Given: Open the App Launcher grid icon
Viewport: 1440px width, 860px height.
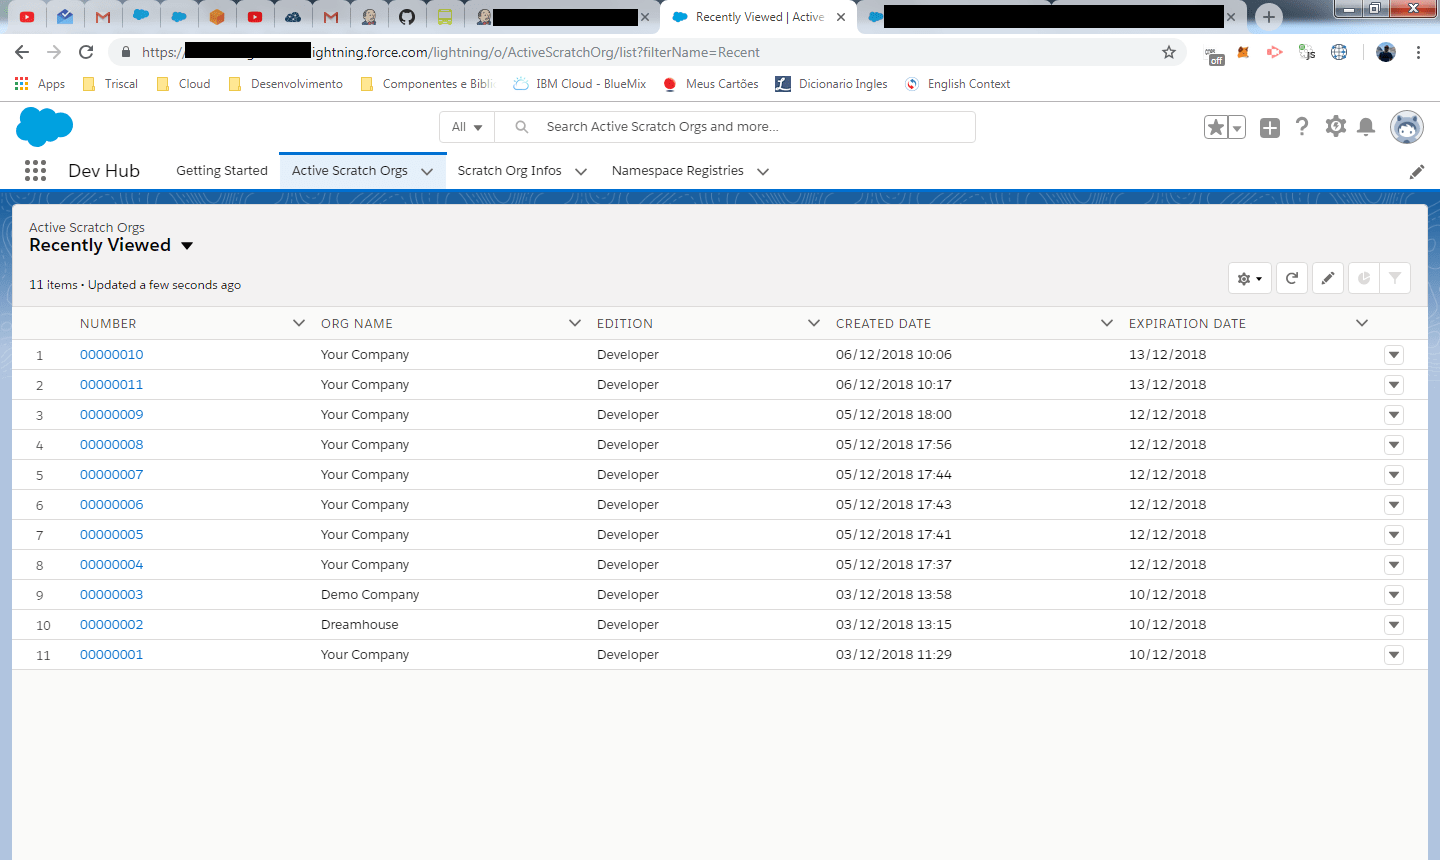Looking at the screenshot, I should tap(35, 171).
